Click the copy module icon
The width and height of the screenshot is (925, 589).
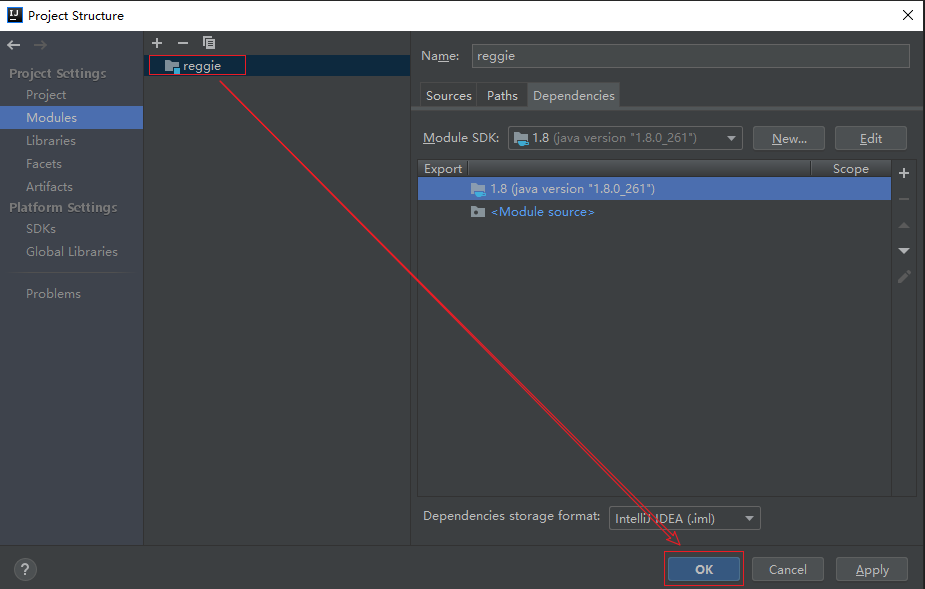coord(209,43)
